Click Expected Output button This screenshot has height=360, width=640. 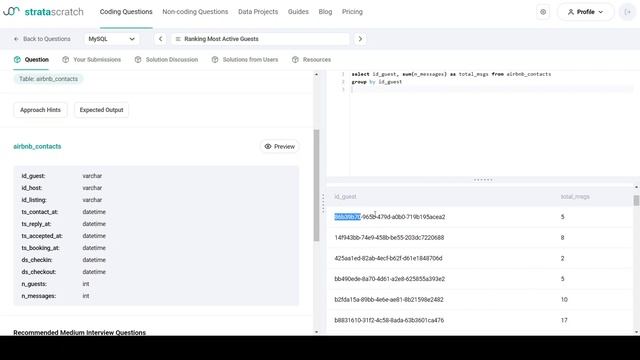[101, 110]
